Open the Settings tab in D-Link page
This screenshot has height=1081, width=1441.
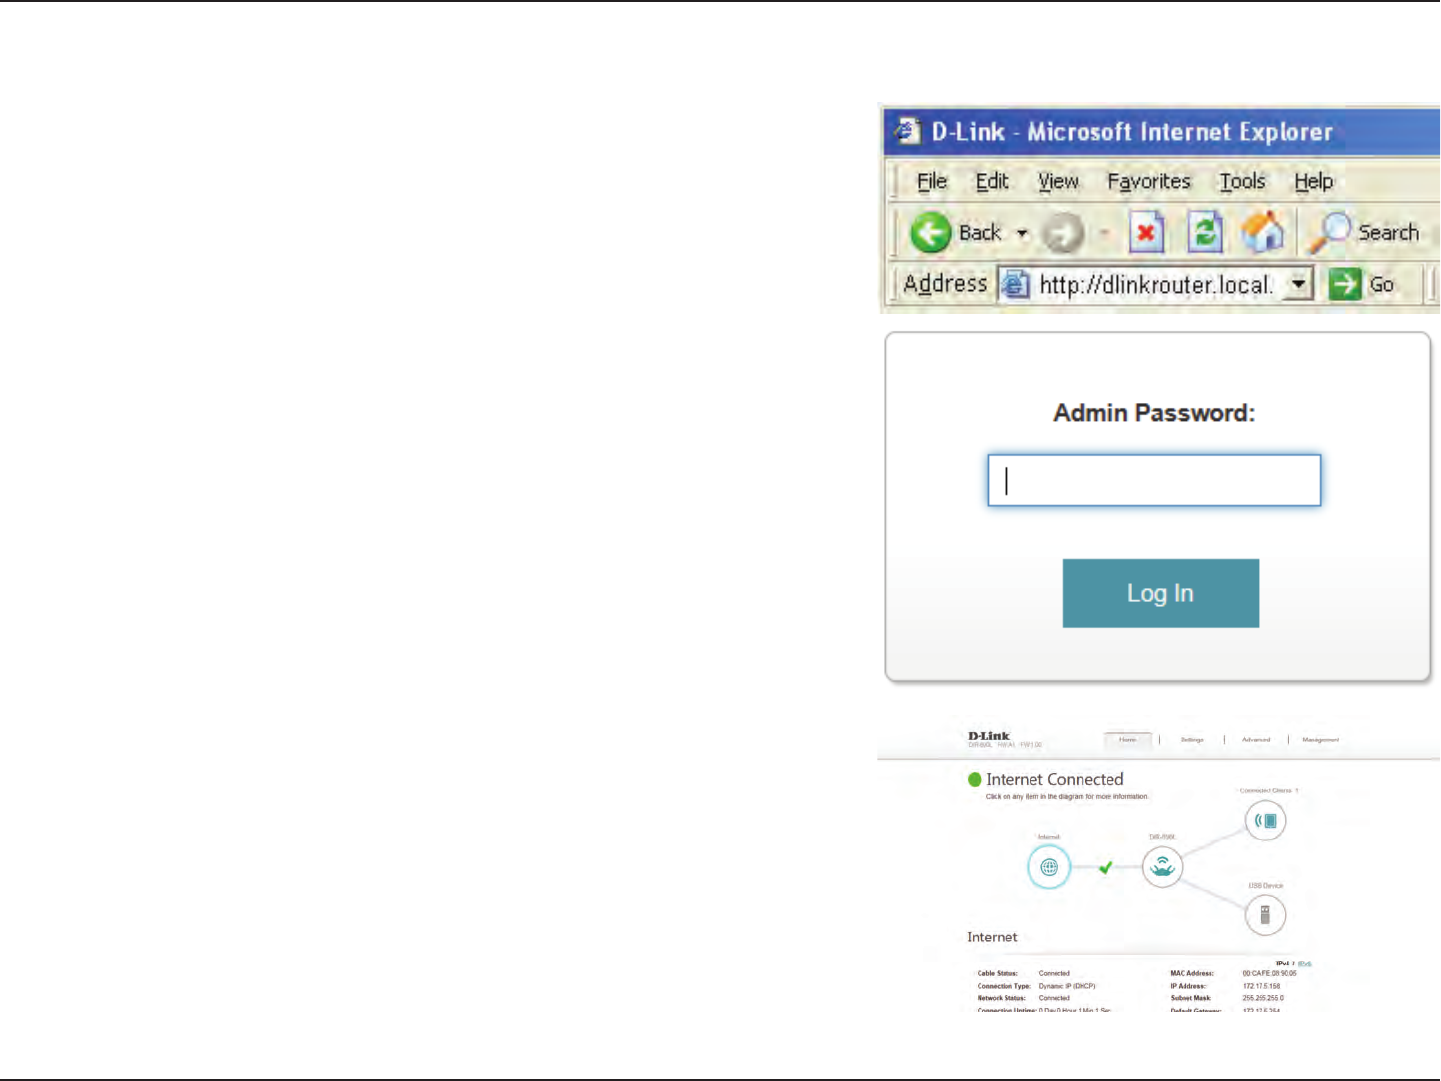(1192, 740)
